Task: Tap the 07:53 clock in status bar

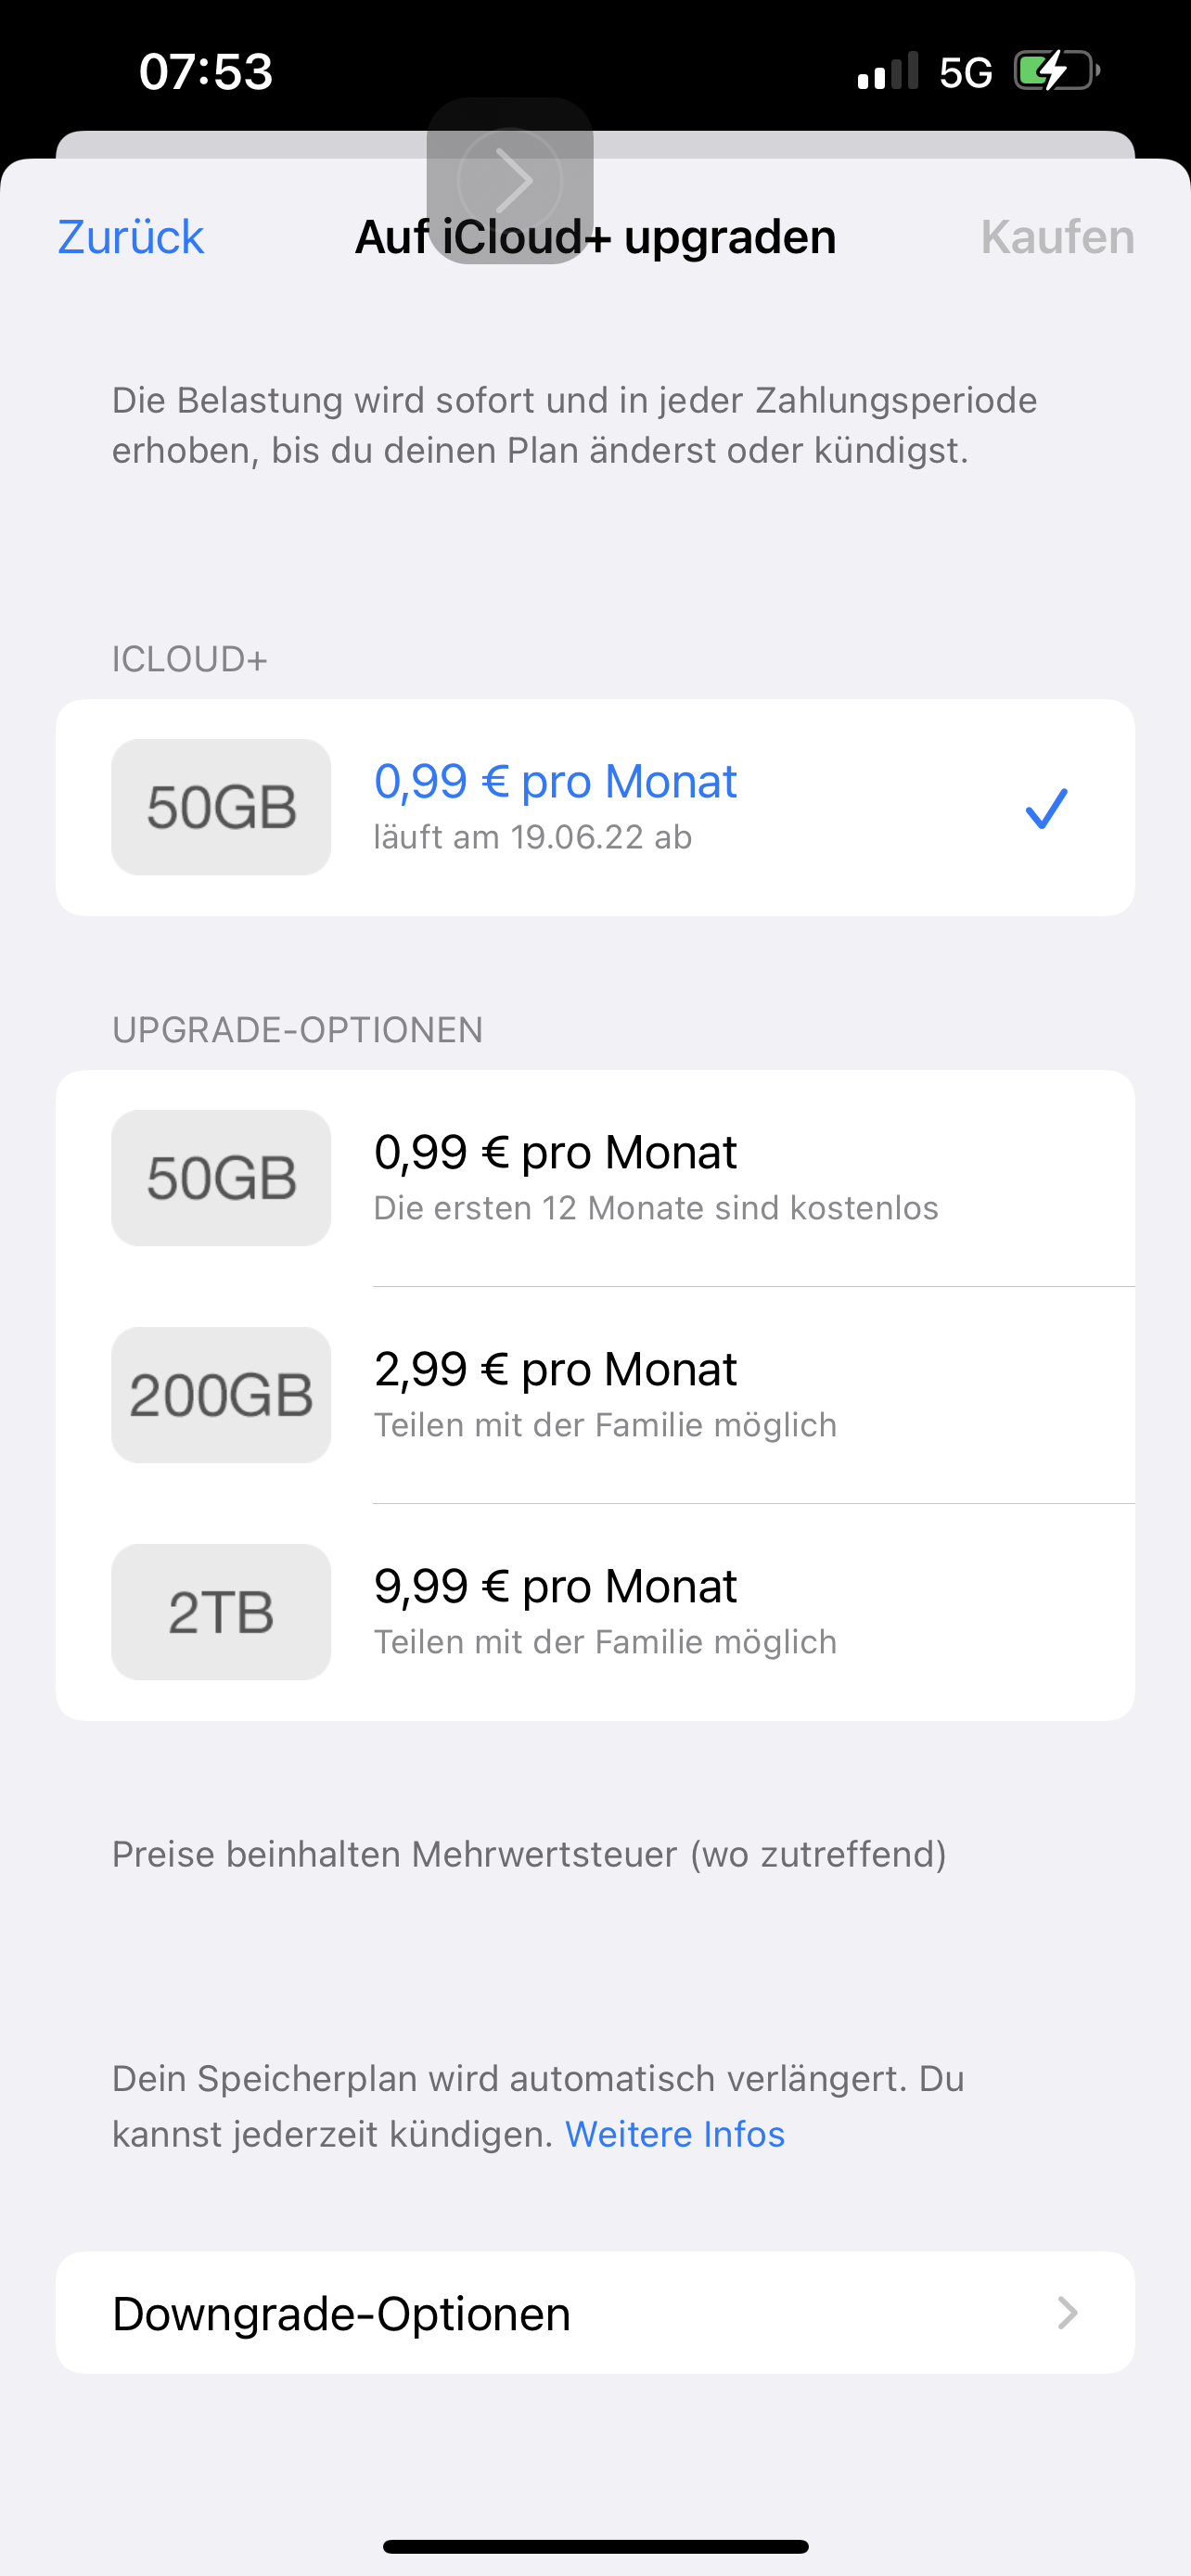Action: tap(206, 72)
